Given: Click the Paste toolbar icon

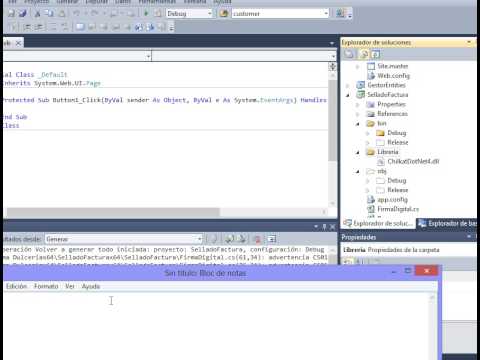Looking at the screenshot, I should click(x=62, y=13).
